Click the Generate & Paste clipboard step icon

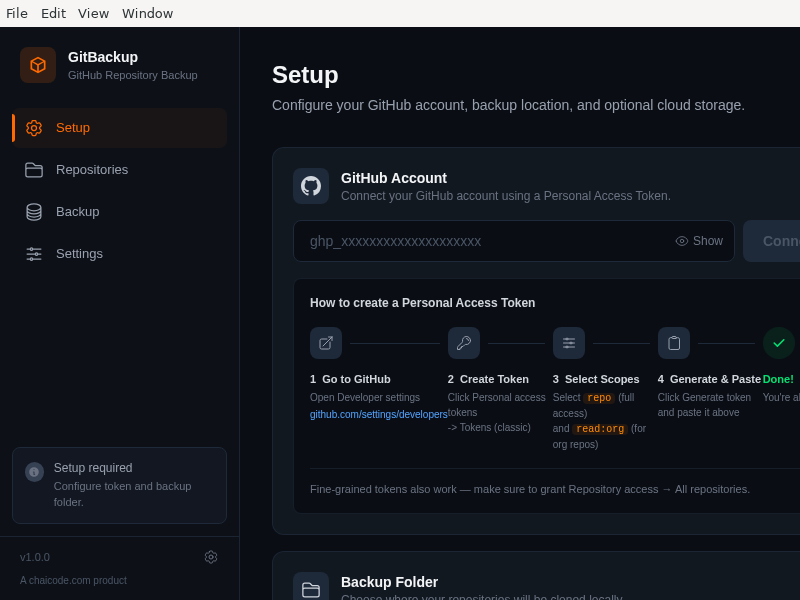pos(674,343)
